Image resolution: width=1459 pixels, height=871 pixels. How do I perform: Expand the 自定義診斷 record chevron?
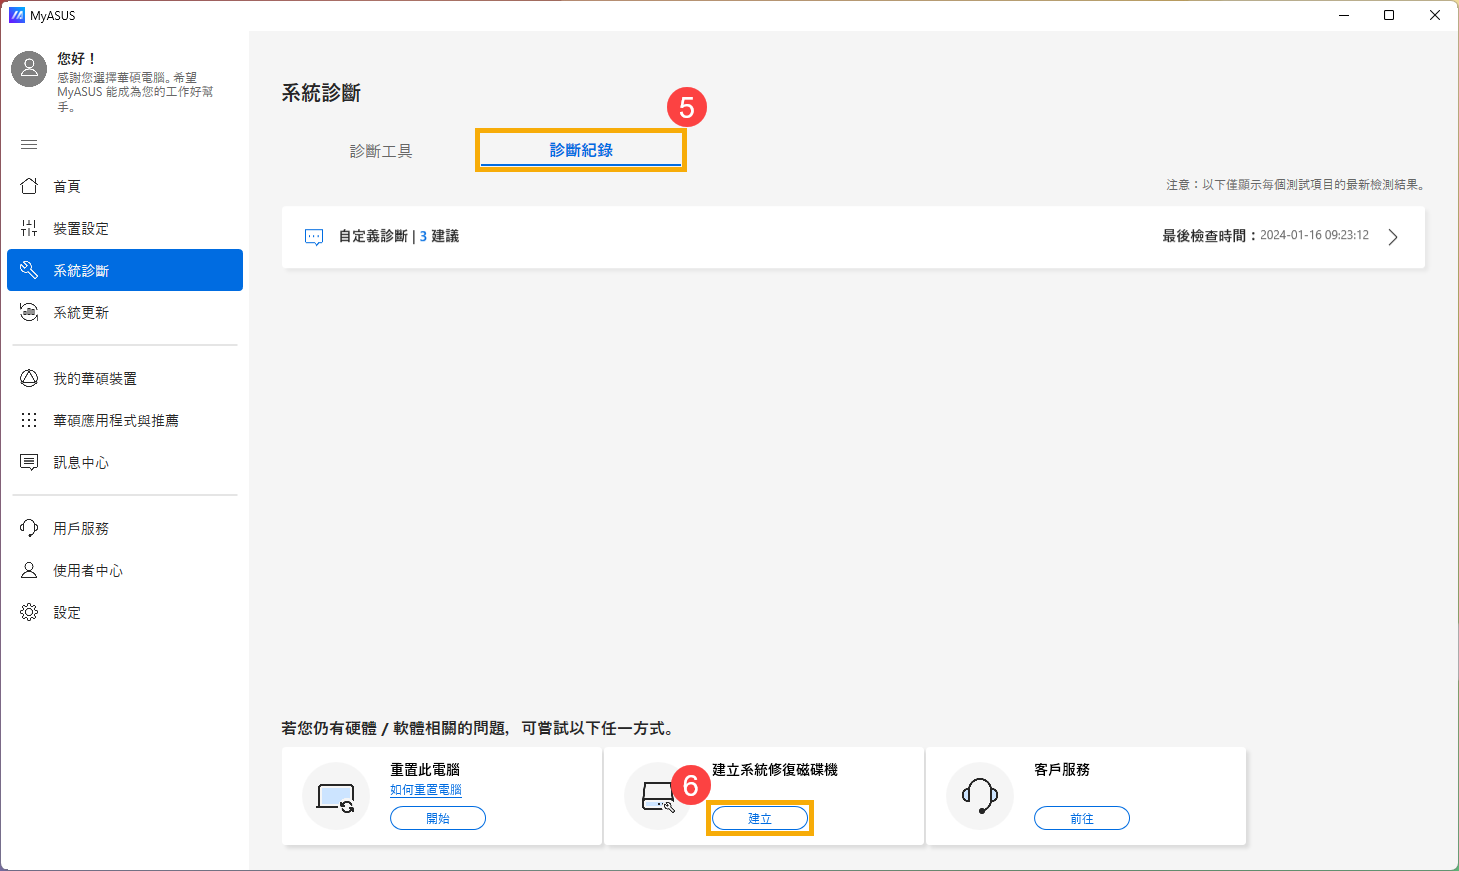1393,237
